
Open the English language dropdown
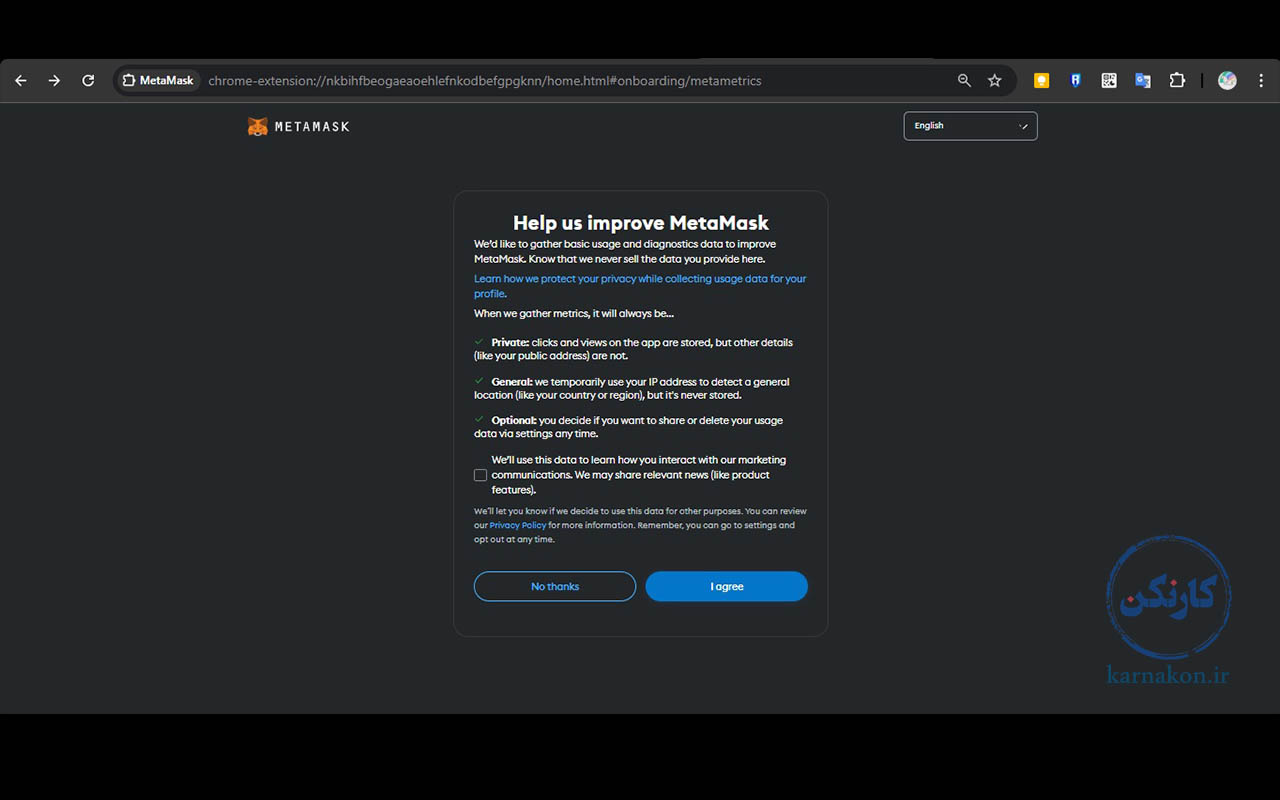[970, 126]
